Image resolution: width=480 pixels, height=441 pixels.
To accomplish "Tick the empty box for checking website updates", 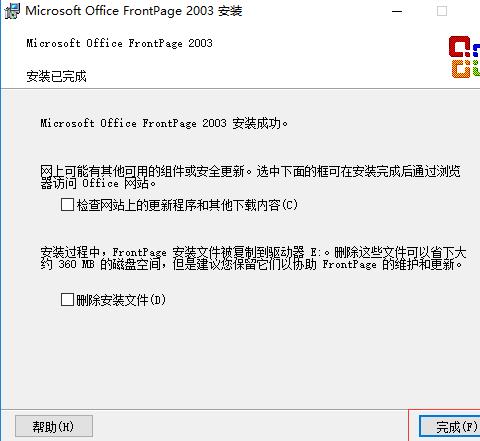I will pyautogui.click(x=67, y=205).
